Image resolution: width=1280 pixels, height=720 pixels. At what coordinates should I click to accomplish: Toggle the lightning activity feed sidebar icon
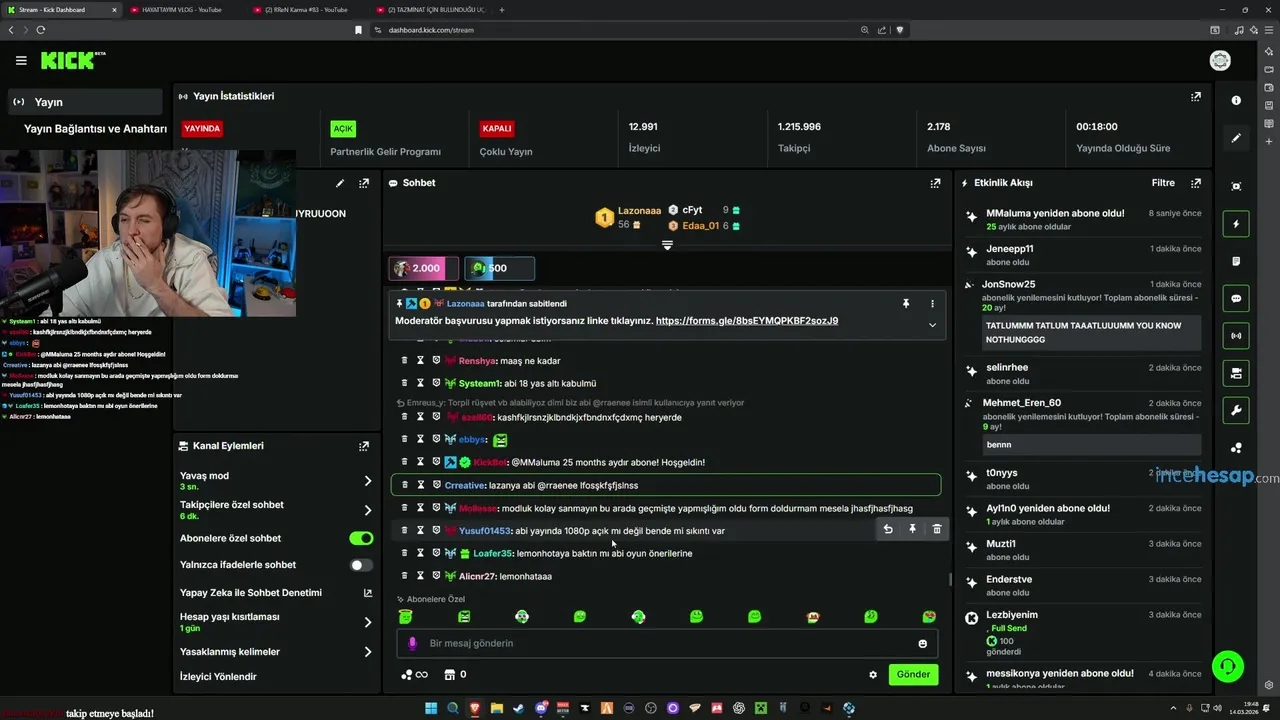1236,224
